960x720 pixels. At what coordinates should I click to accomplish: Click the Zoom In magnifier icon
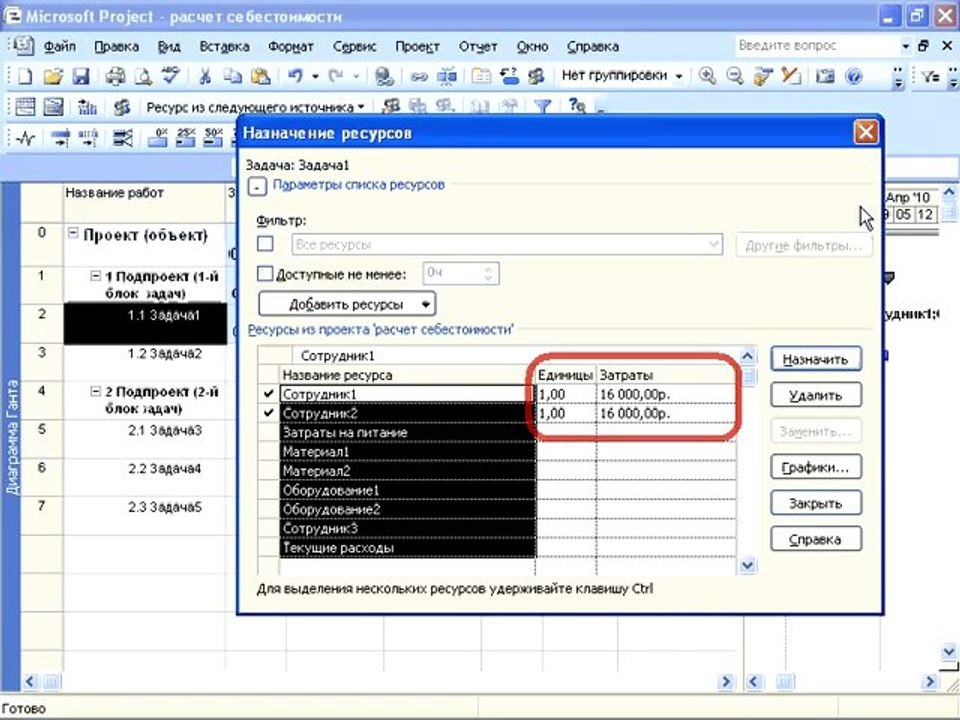[707, 76]
